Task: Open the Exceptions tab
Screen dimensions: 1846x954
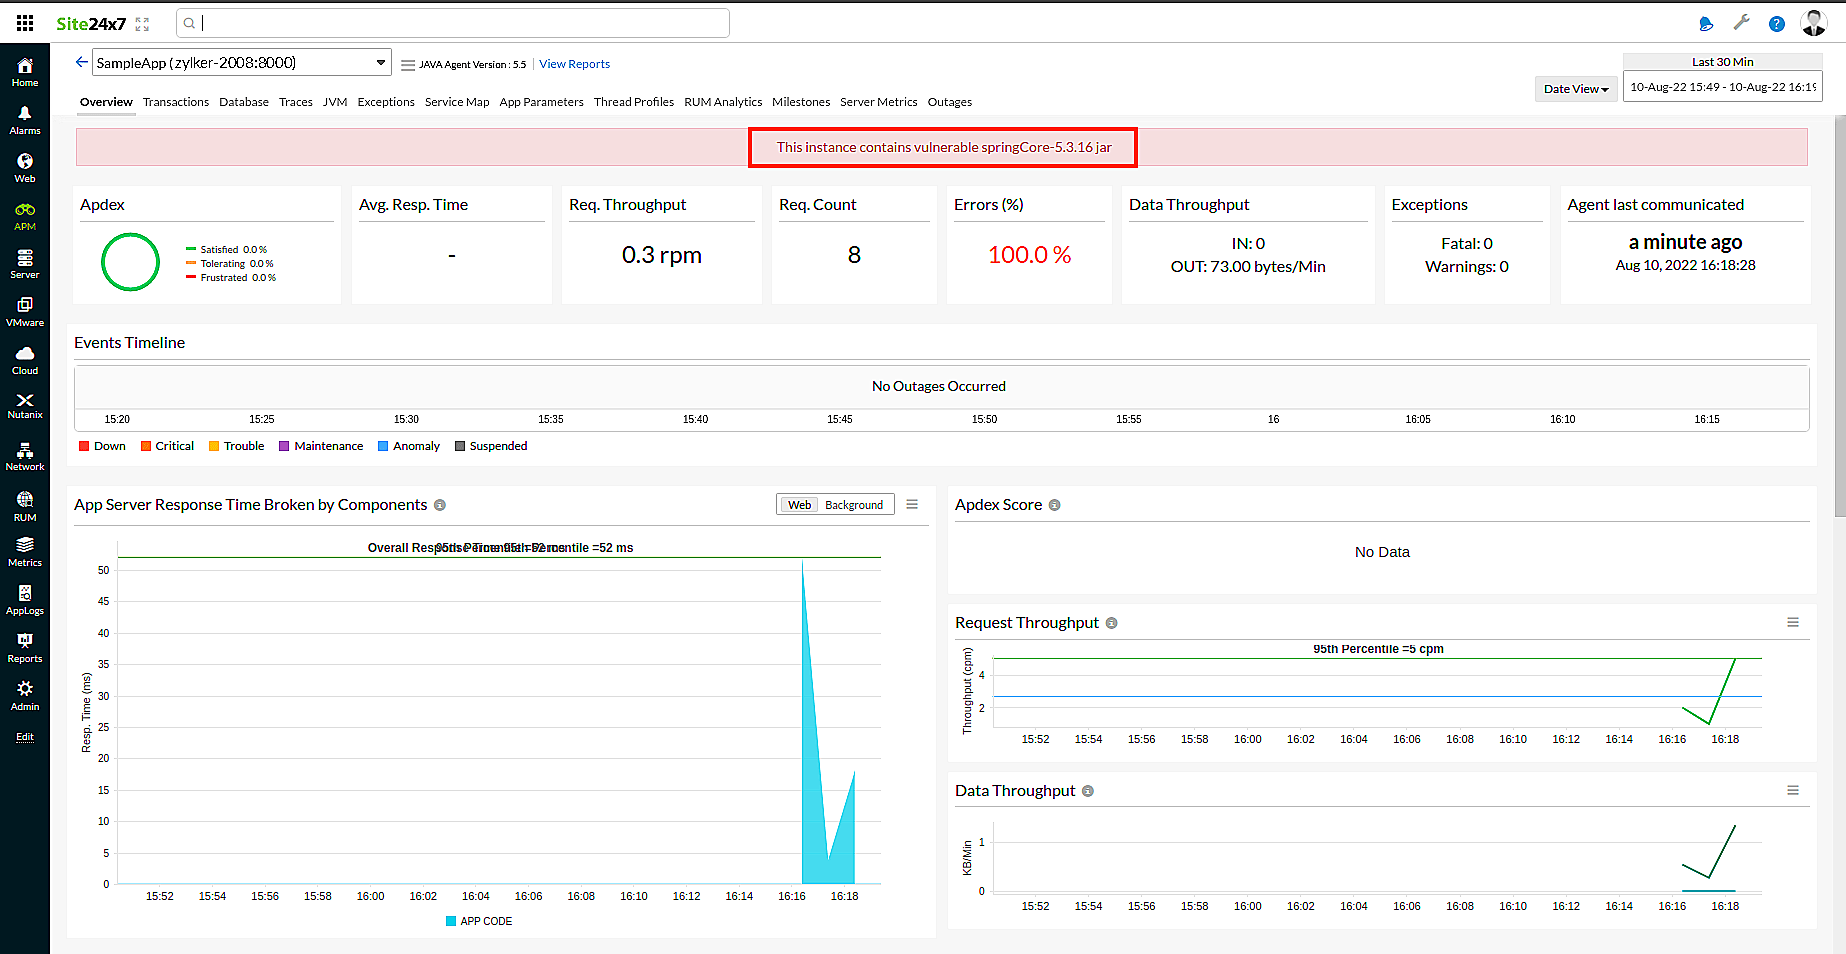Action: click(x=386, y=102)
